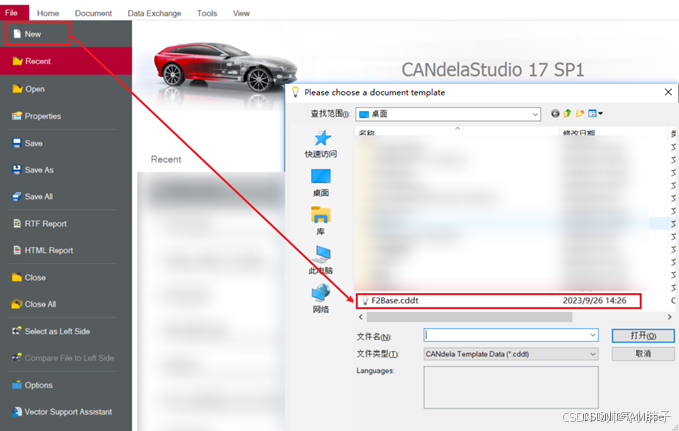Viewport: 679px width, 431px height.
Task: Expand the file name combo box arrow
Action: tap(593, 335)
